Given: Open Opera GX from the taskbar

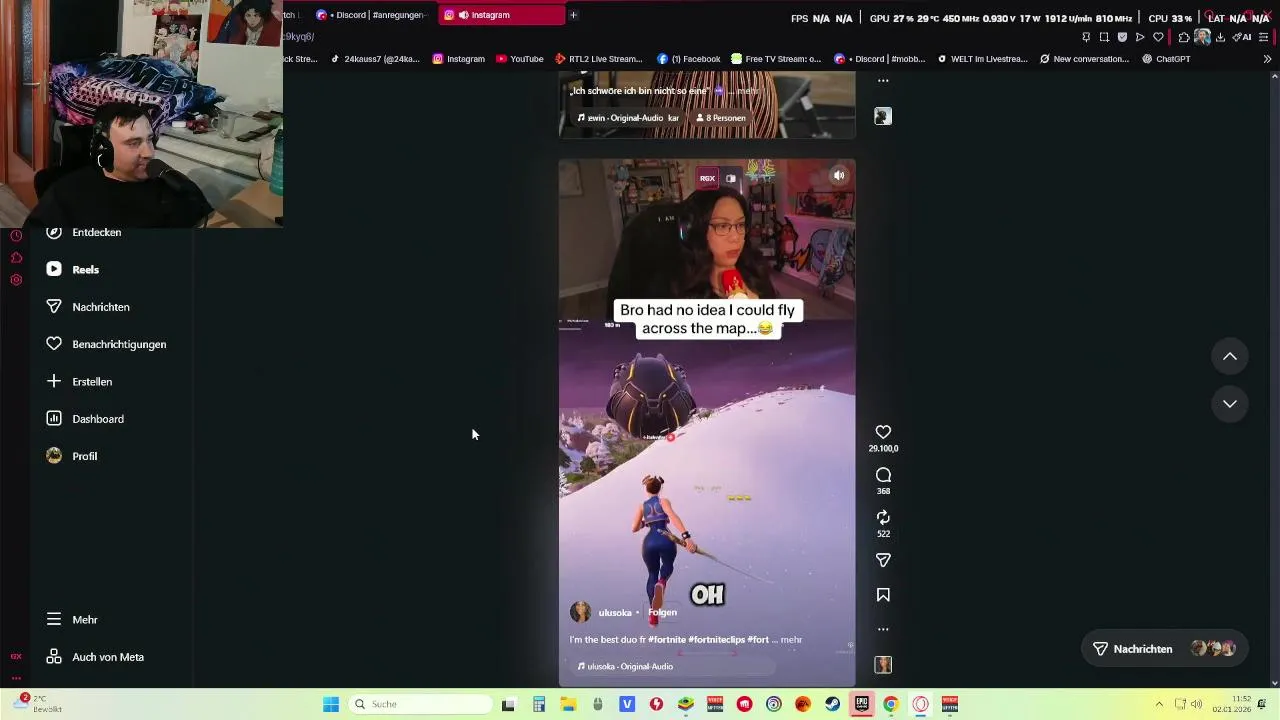Looking at the screenshot, I should [x=920, y=704].
